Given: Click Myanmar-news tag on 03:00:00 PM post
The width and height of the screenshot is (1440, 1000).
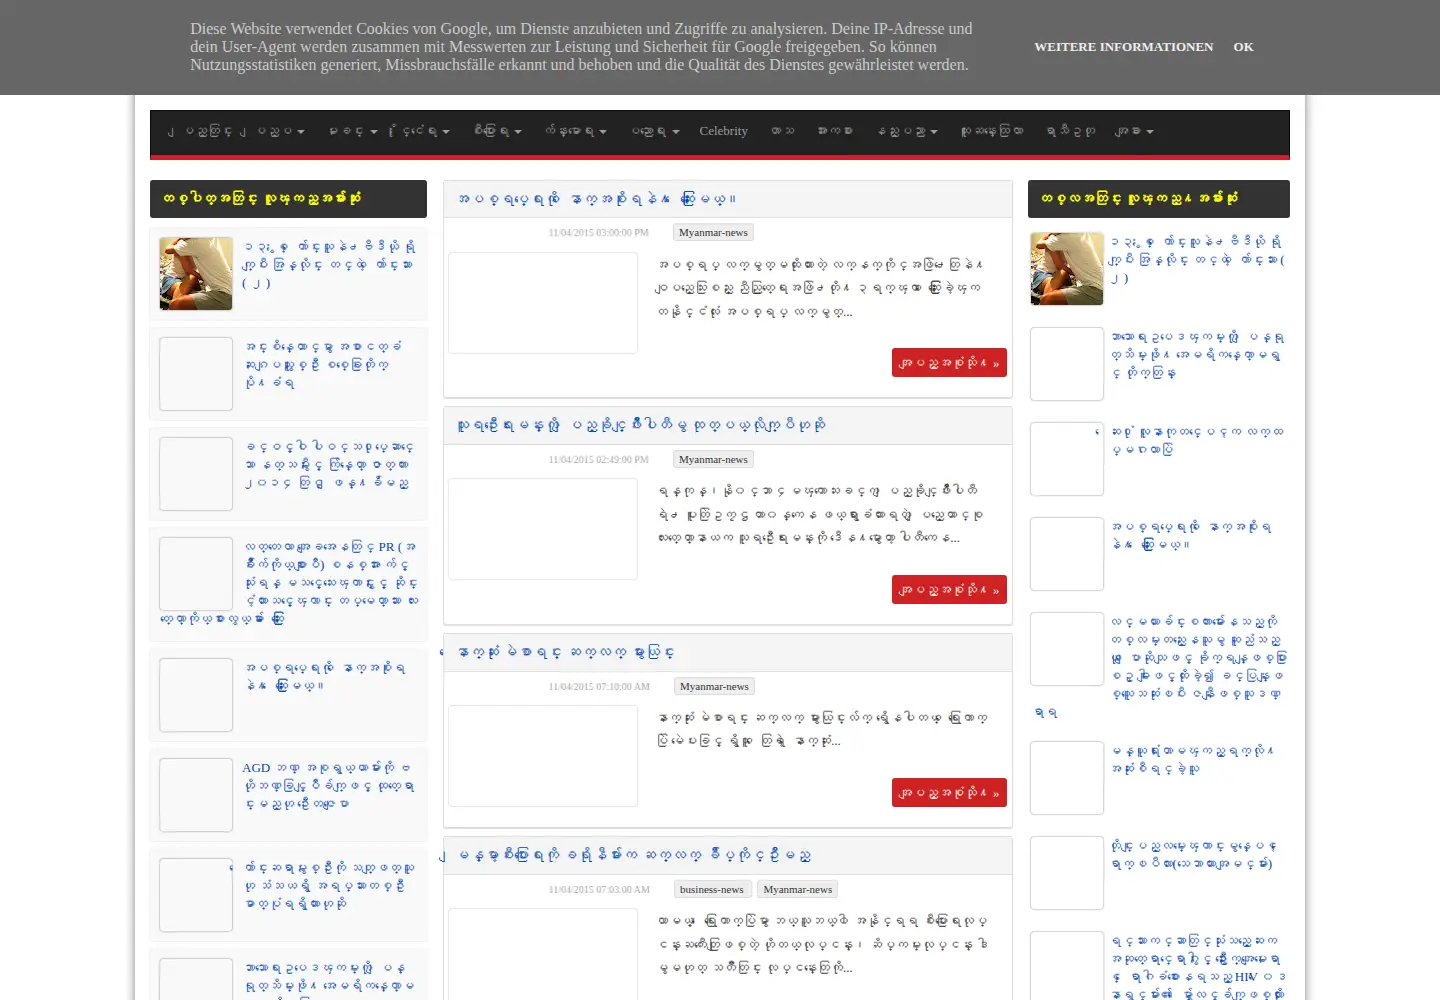Looking at the screenshot, I should (x=713, y=233).
